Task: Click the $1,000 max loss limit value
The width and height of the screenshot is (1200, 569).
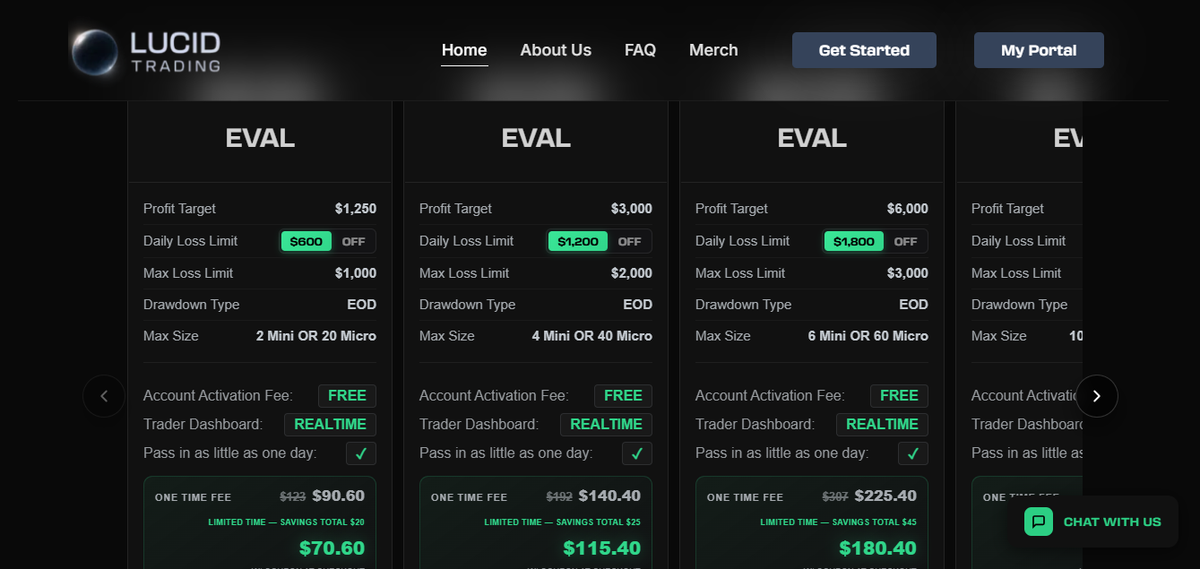Action: [356, 273]
